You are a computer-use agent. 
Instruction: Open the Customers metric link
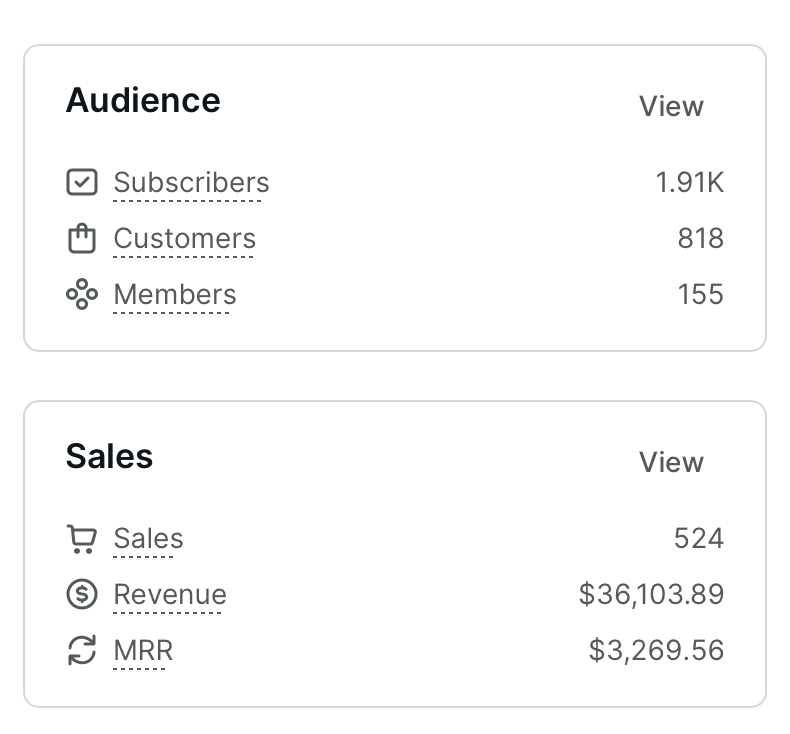(x=184, y=239)
